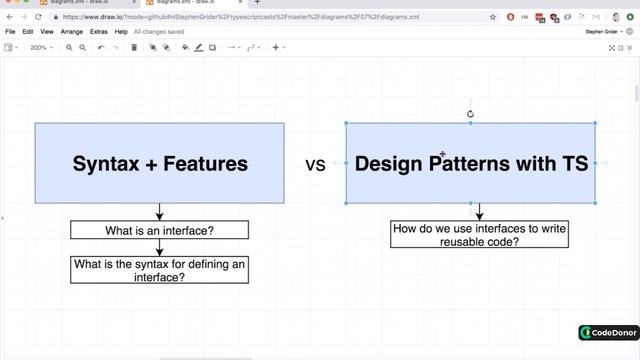Screen dimensions: 640x360
Task: Click the delete trash icon
Action: 134,47
